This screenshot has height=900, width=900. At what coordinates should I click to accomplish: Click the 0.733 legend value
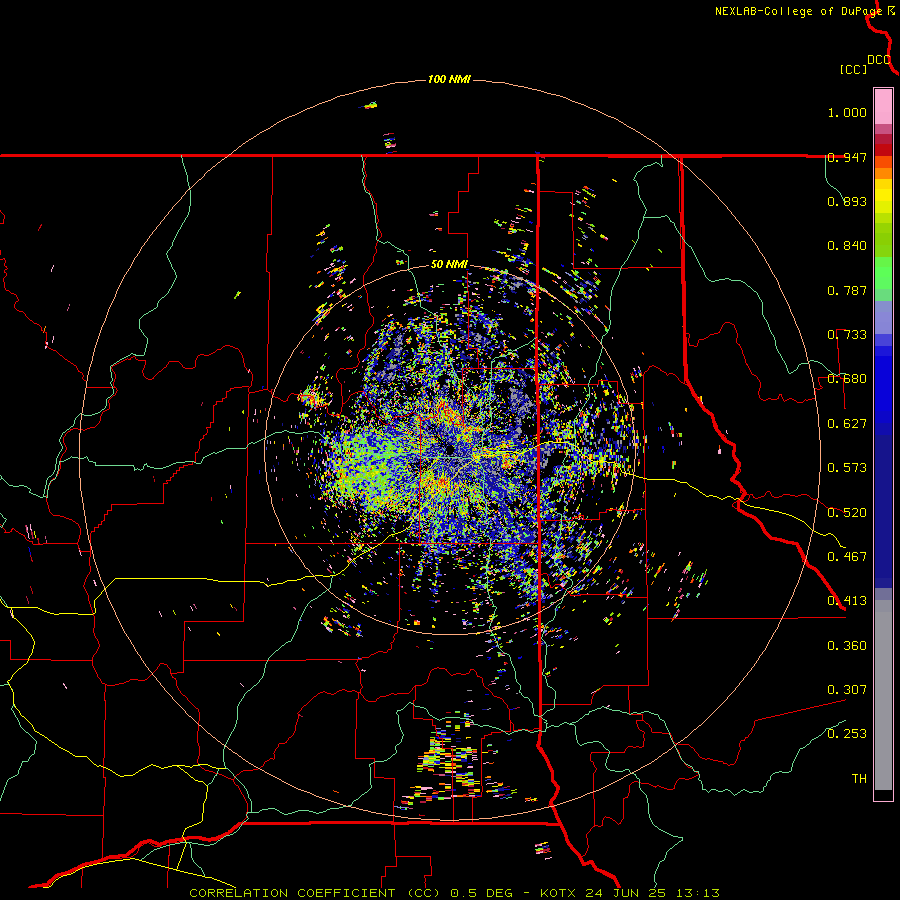847,335
